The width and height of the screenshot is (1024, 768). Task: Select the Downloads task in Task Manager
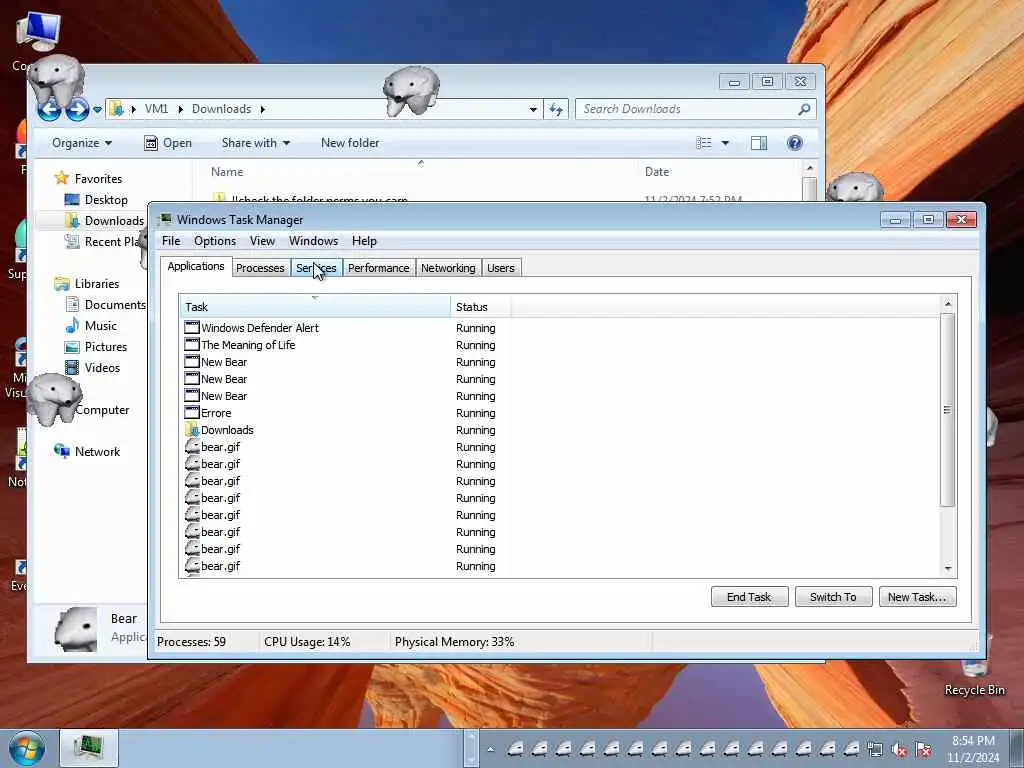coord(227,430)
